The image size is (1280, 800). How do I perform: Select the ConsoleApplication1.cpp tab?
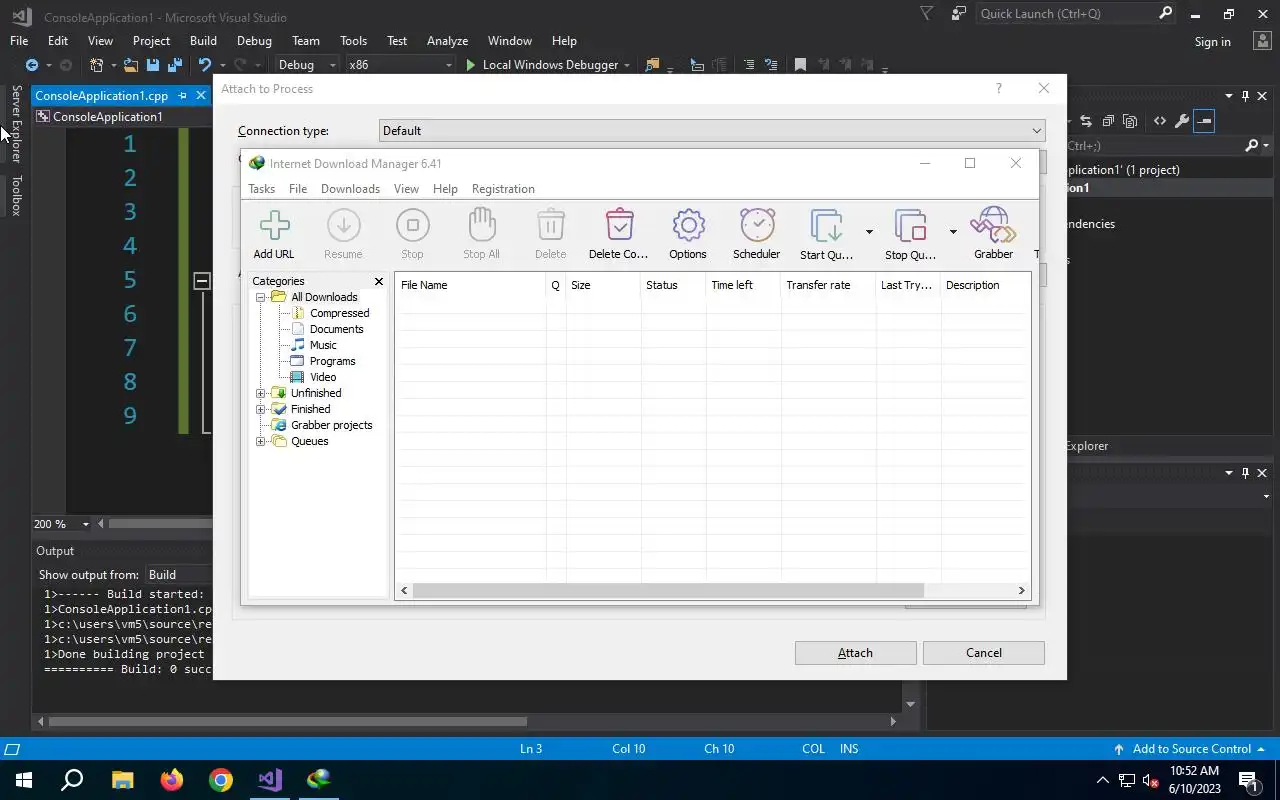(101, 96)
